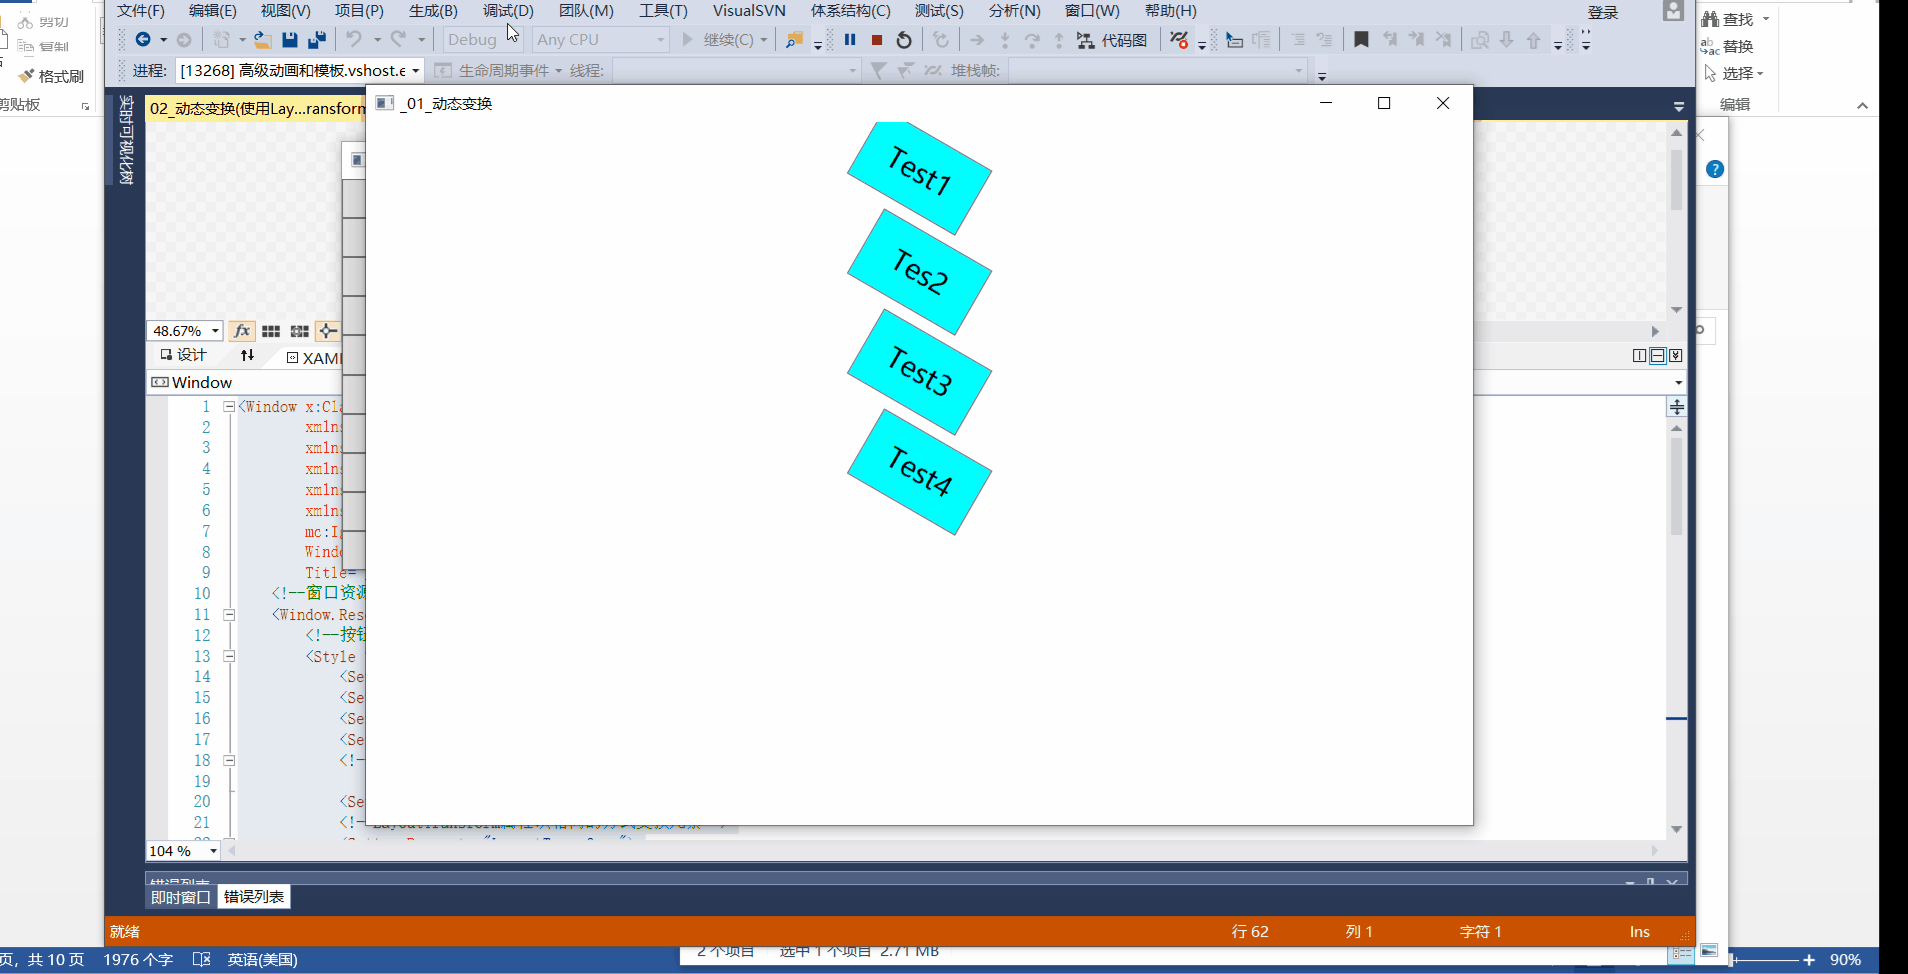The width and height of the screenshot is (1908, 974).
Task: Click the Test4 button
Action: pos(919,472)
